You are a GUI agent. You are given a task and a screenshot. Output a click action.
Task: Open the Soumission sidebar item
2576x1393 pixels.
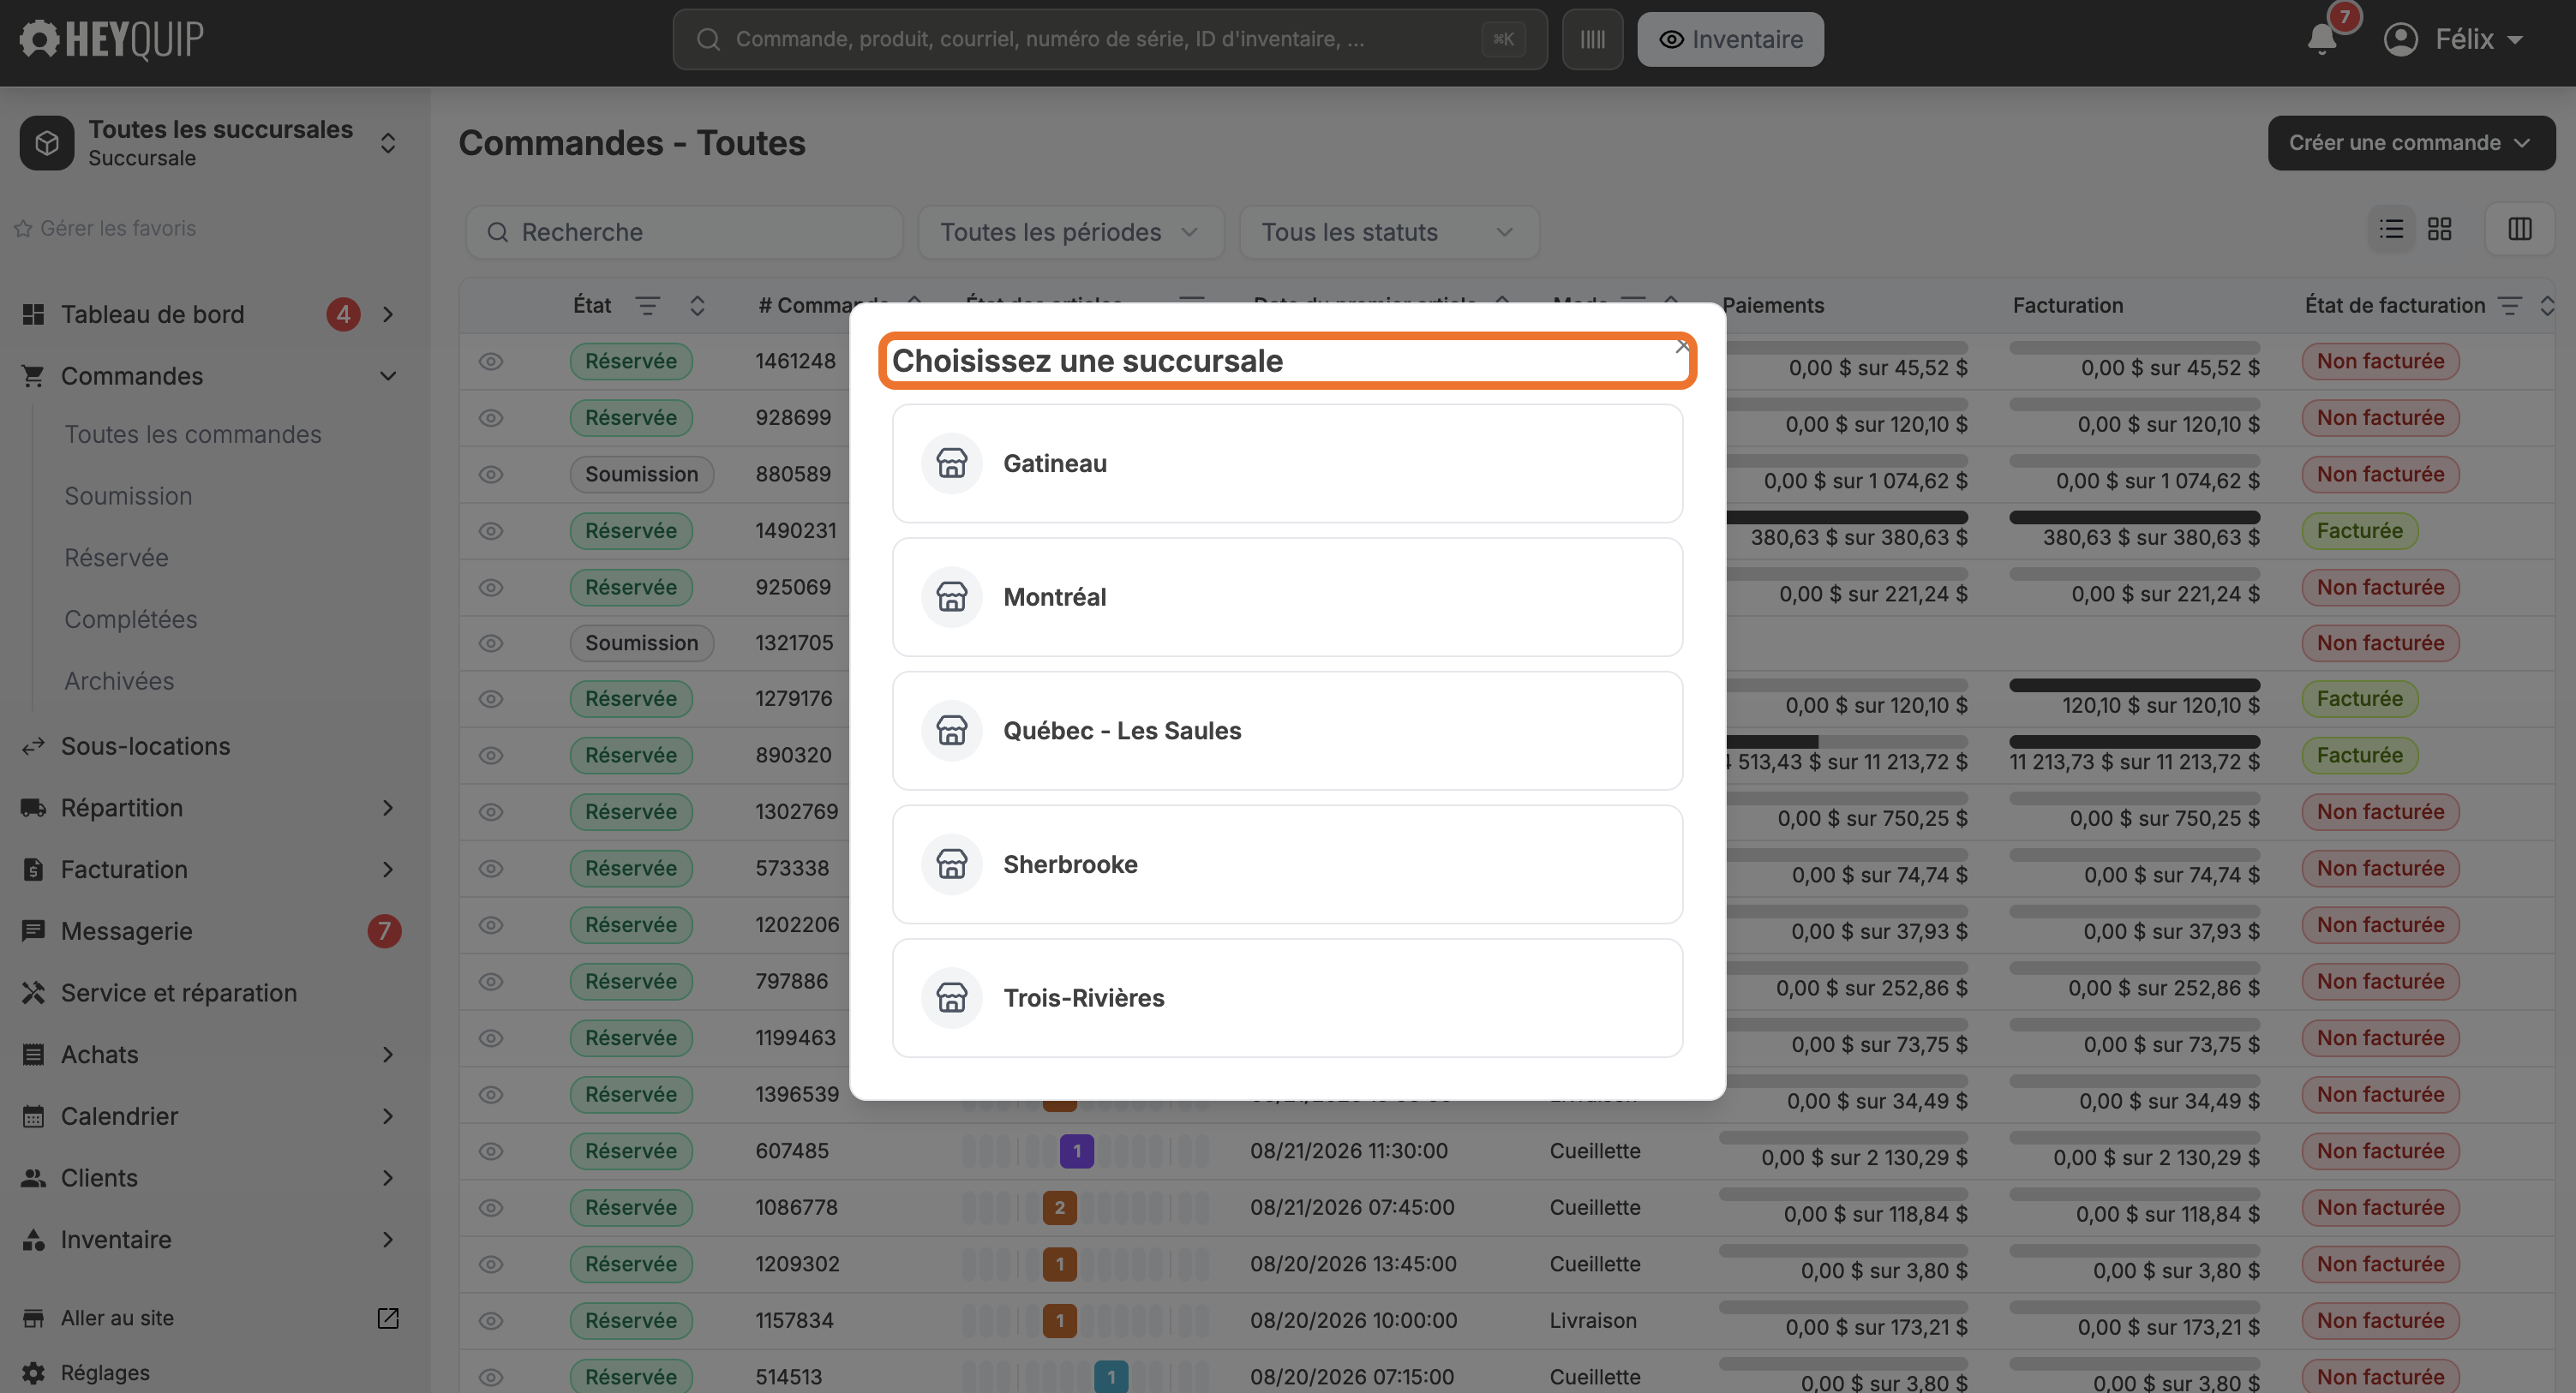coord(128,496)
